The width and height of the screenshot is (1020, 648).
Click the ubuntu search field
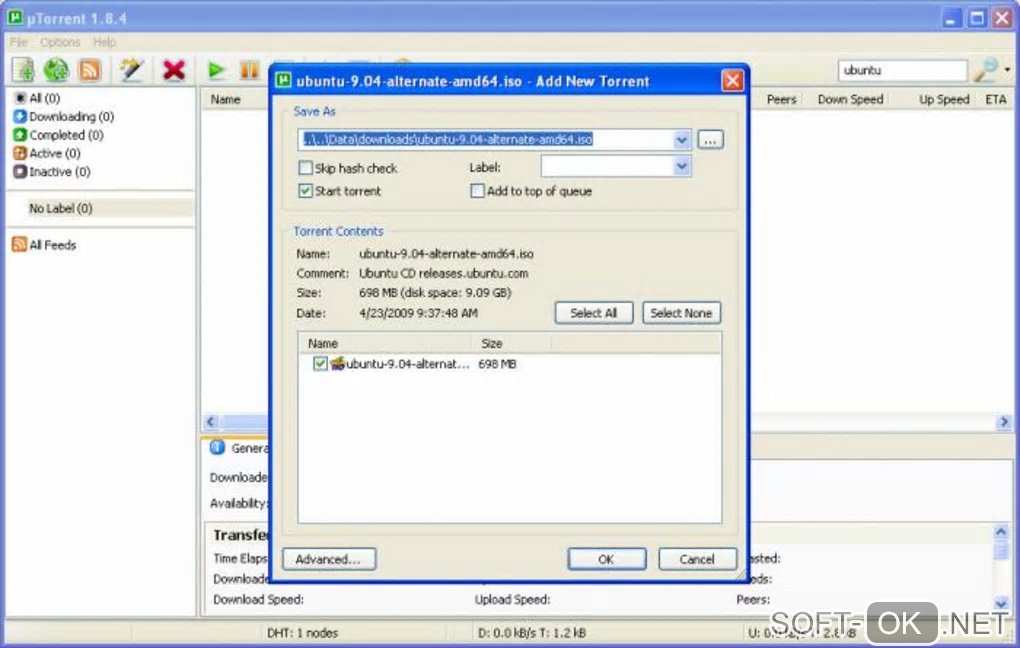pos(902,70)
